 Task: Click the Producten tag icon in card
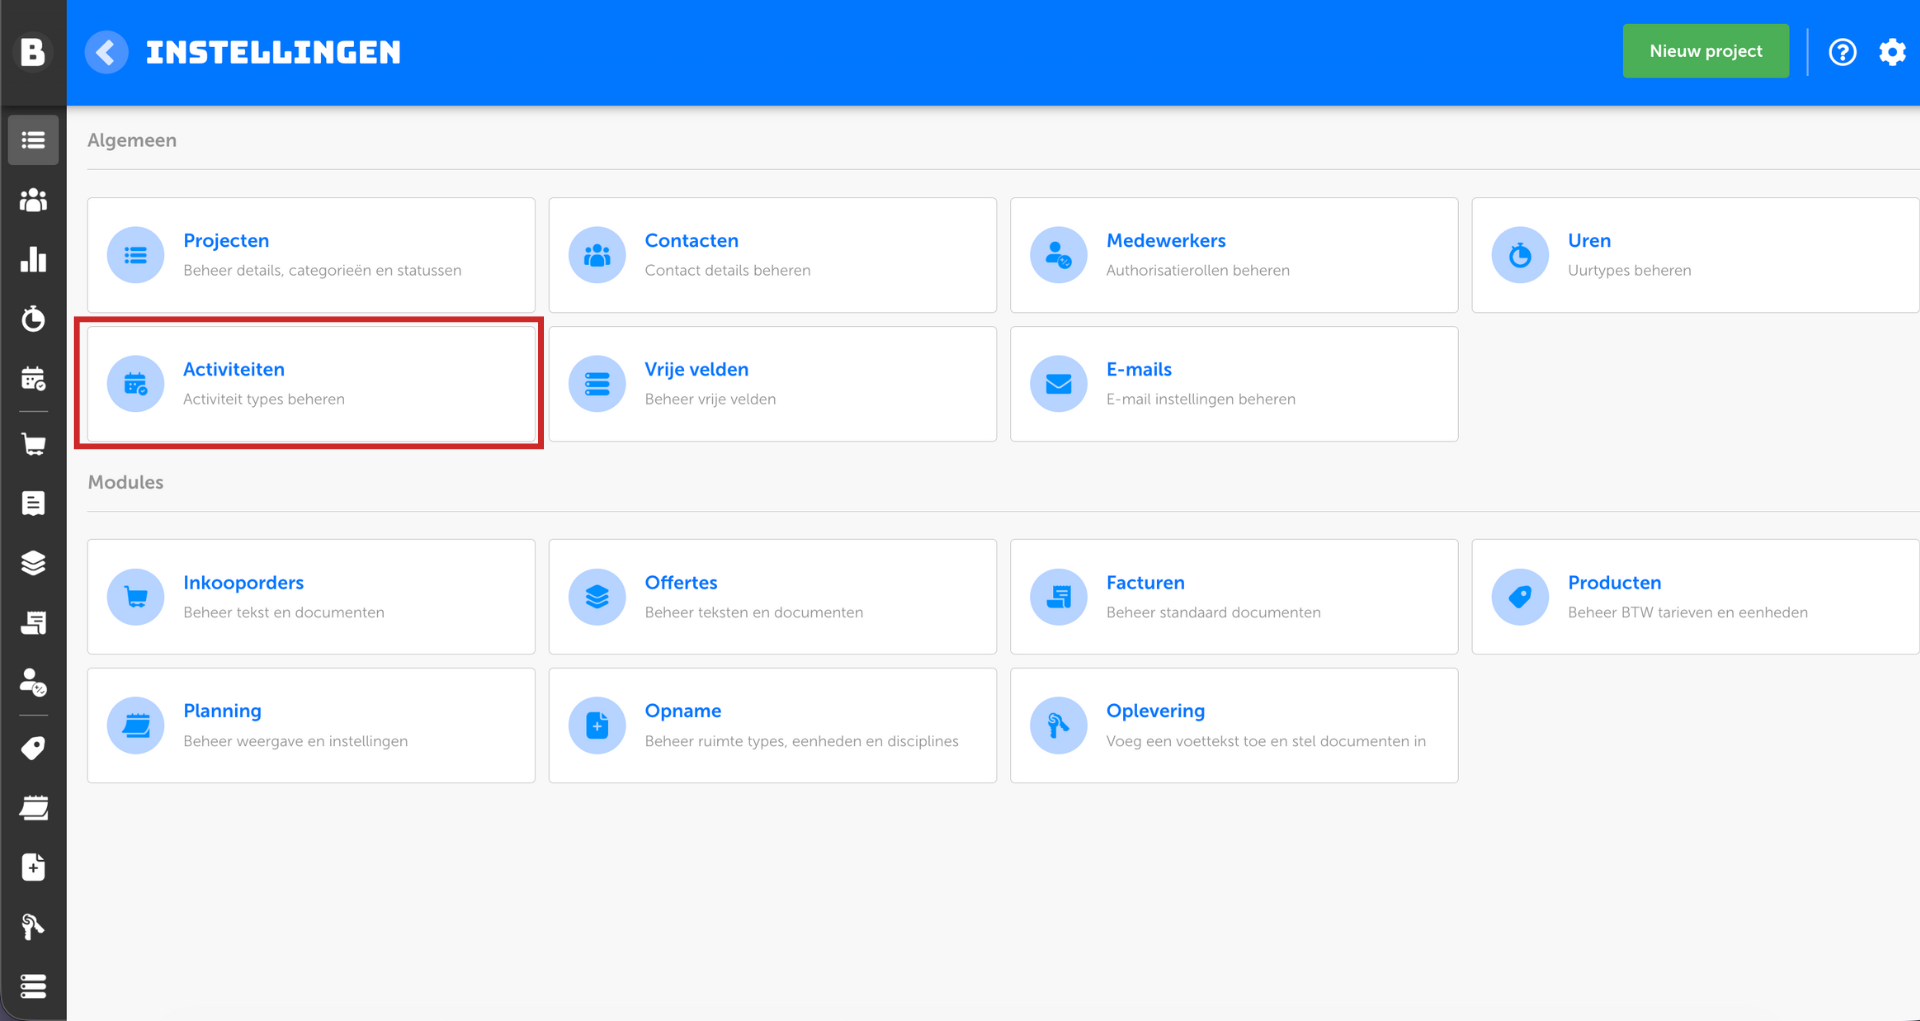tap(1520, 597)
